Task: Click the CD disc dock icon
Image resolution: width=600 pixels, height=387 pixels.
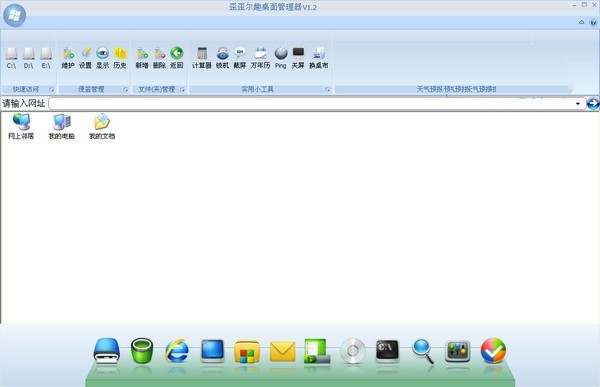Action: tap(352, 351)
